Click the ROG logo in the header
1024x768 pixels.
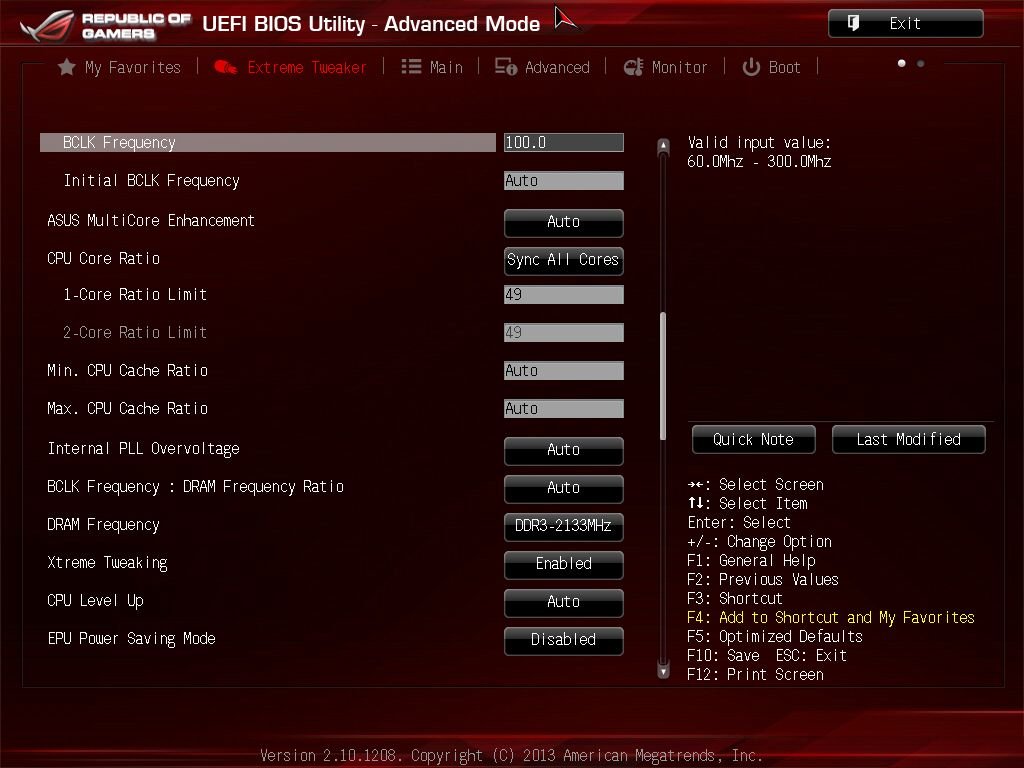(x=47, y=25)
